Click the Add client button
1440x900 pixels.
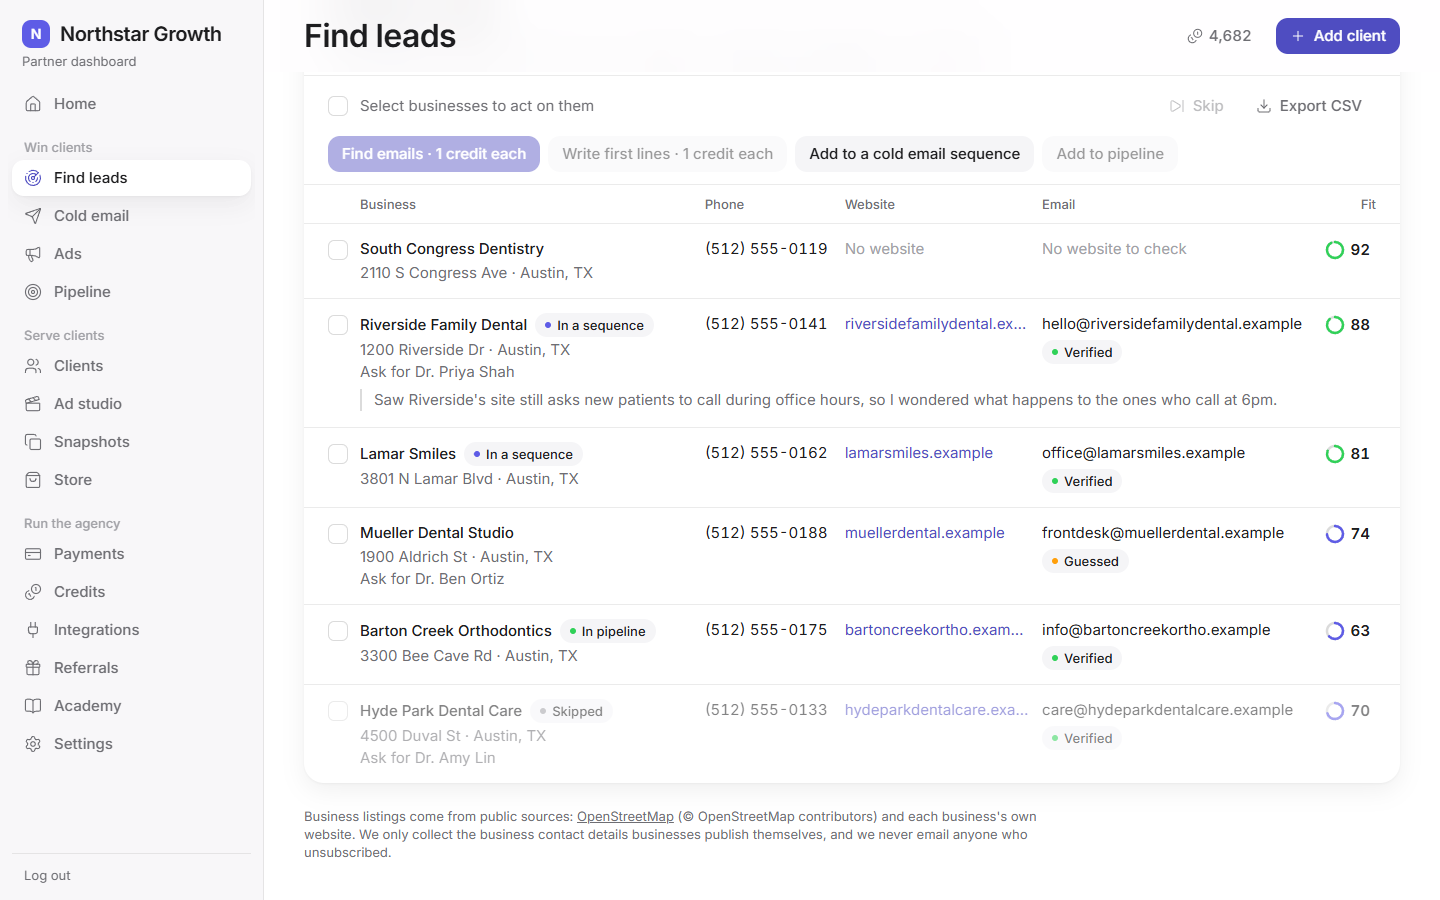coord(1337,36)
